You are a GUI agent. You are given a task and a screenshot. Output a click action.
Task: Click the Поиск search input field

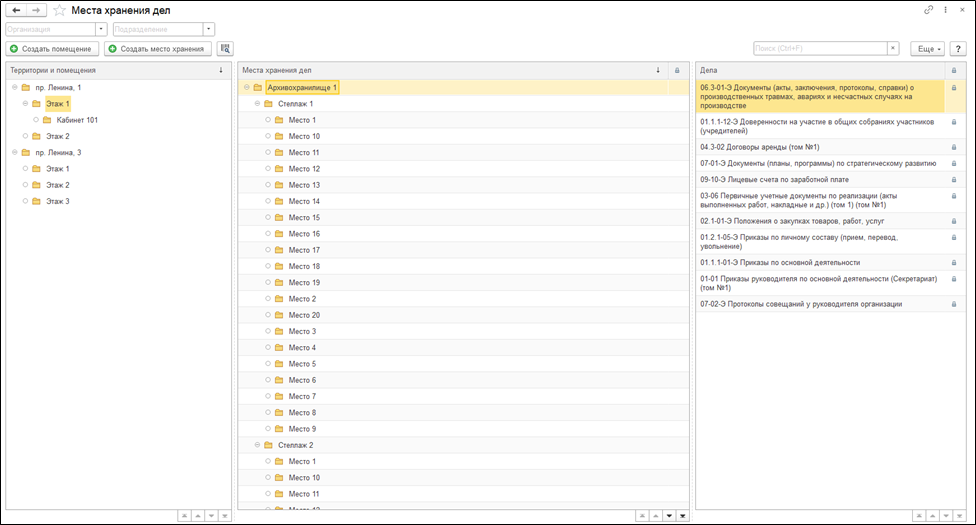pyautogui.click(x=819, y=48)
